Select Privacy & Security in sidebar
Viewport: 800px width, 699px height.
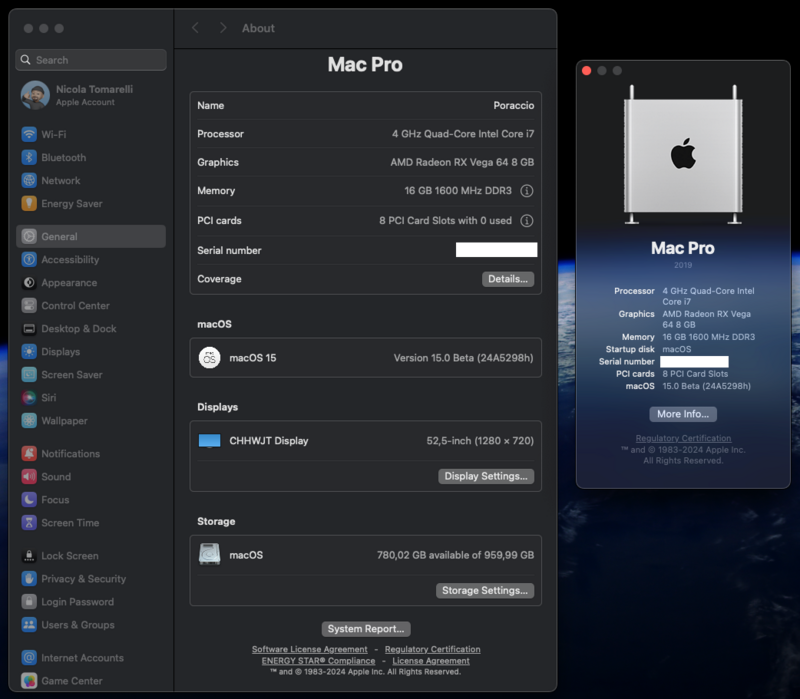(83, 578)
